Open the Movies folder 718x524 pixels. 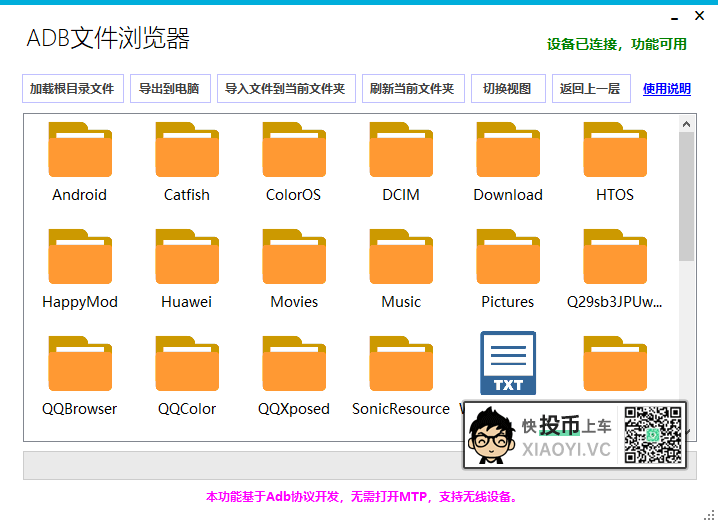[294, 258]
